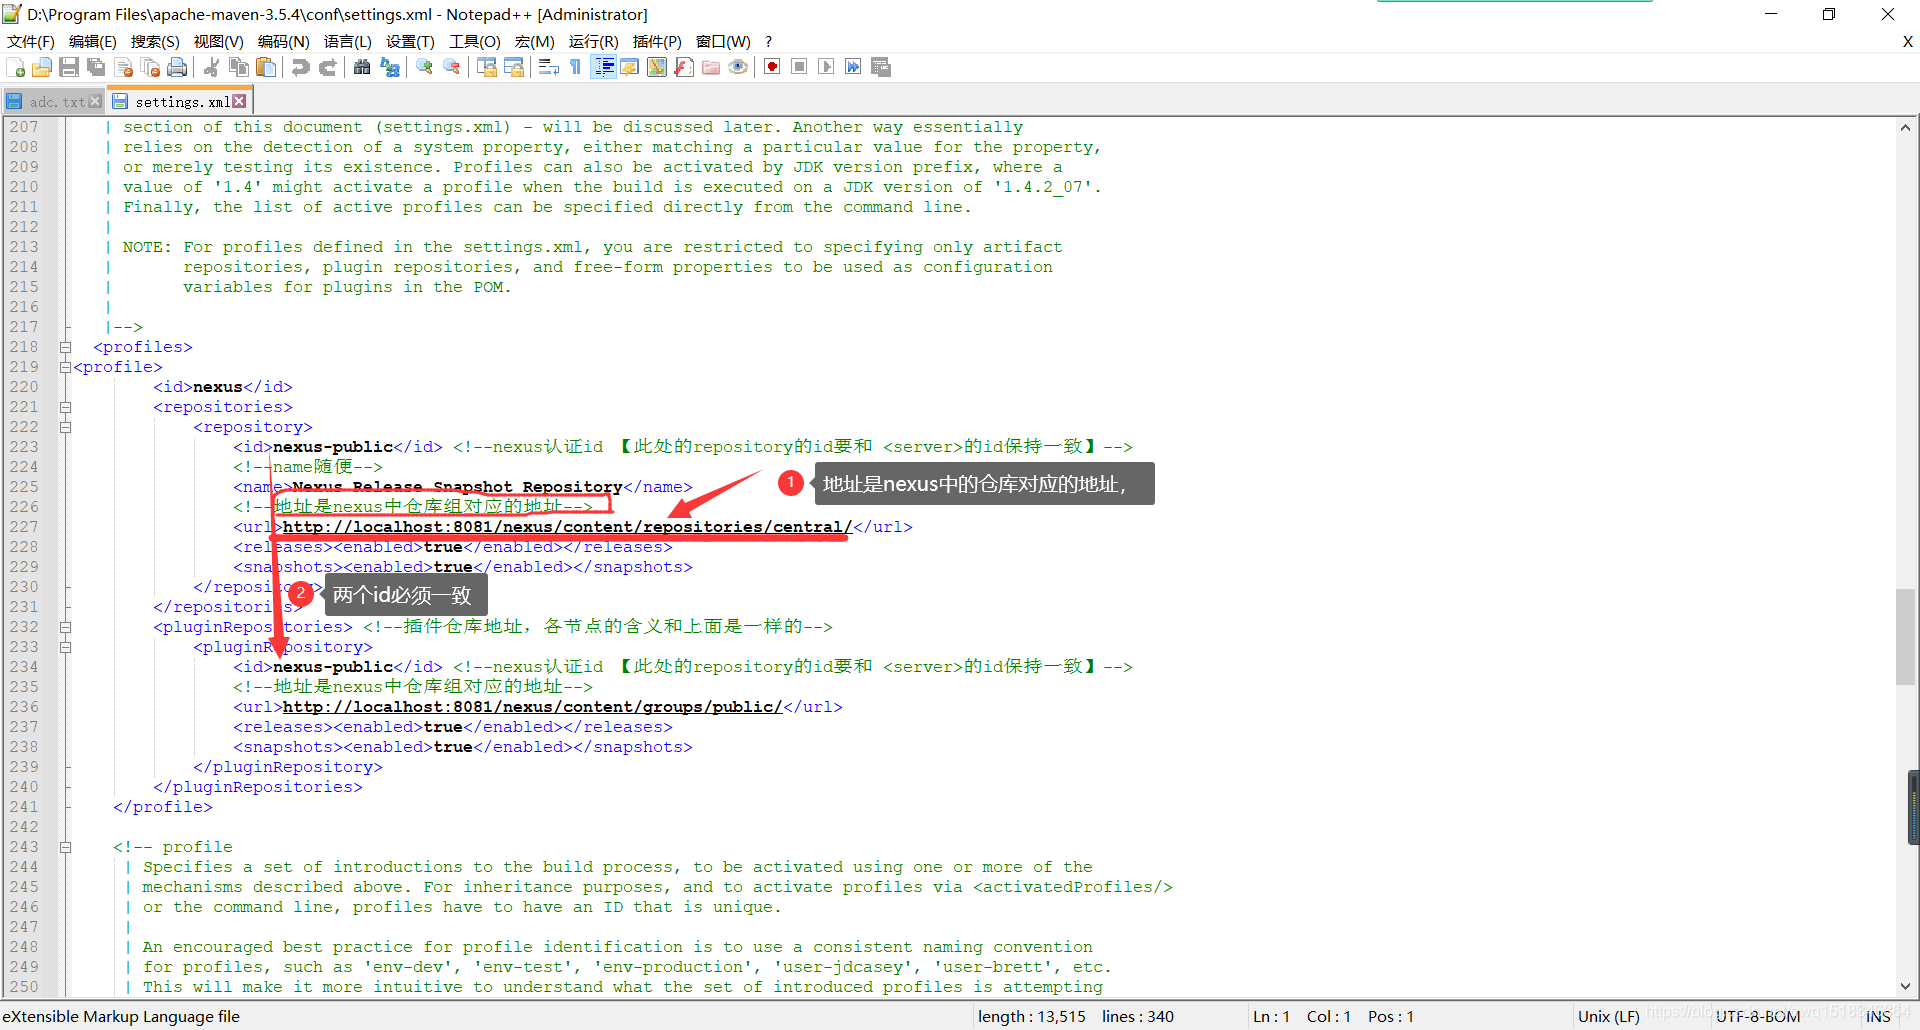1920x1030 pixels.
Task: Click the Find (binoculars) icon
Action: point(362,67)
